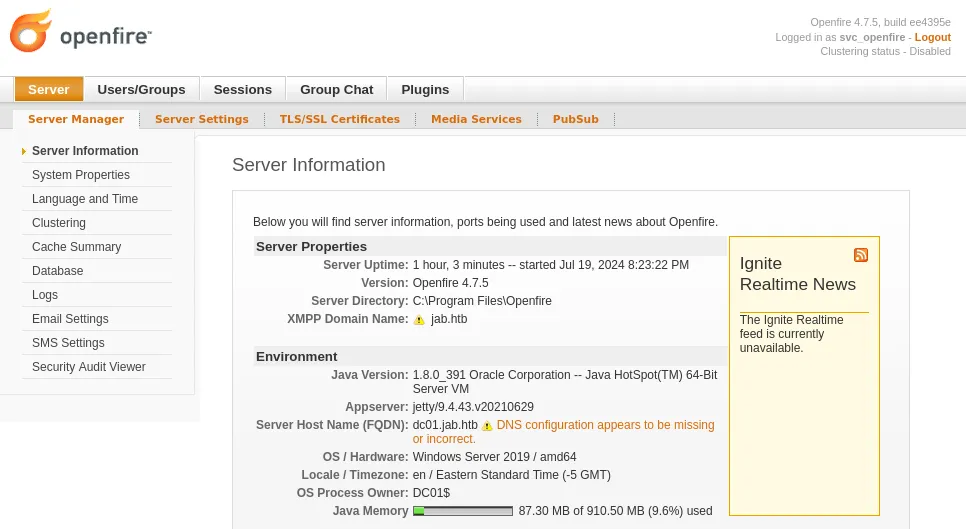Open TLS/SSL Certificates subtab
The height and width of the screenshot is (529, 966).
click(339, 119)
